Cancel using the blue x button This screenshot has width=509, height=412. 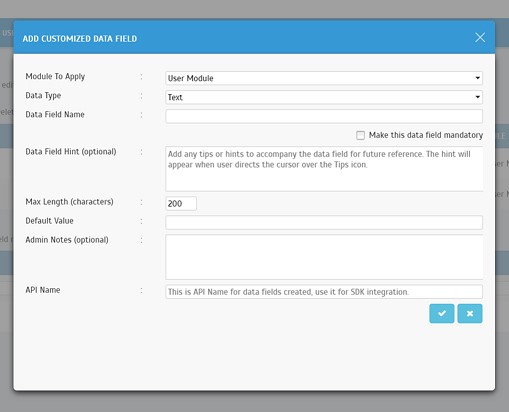[470, 313]
